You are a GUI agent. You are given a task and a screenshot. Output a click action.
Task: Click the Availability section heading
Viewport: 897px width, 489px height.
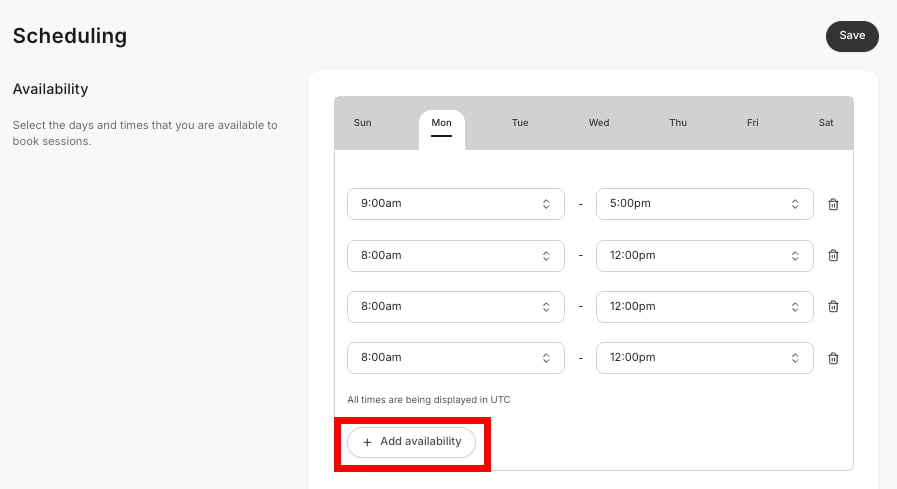[50, 89]
